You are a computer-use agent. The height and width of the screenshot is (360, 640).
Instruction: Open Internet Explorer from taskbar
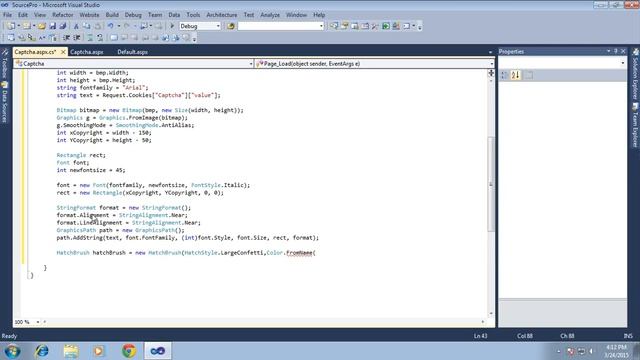[x=42, y=351]
